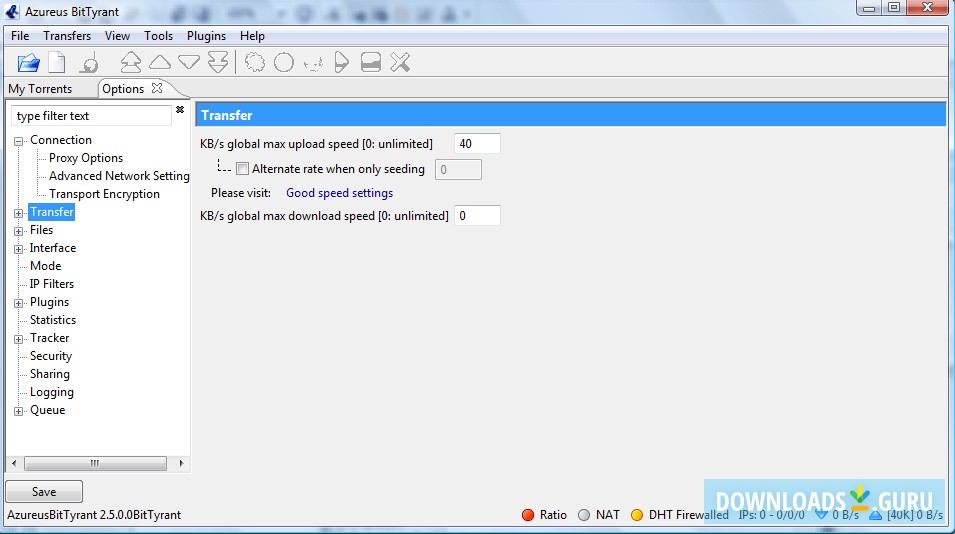The image size is (955, 534).
Task: Expand the Interface tree node
Action: [x=18, y=249]
